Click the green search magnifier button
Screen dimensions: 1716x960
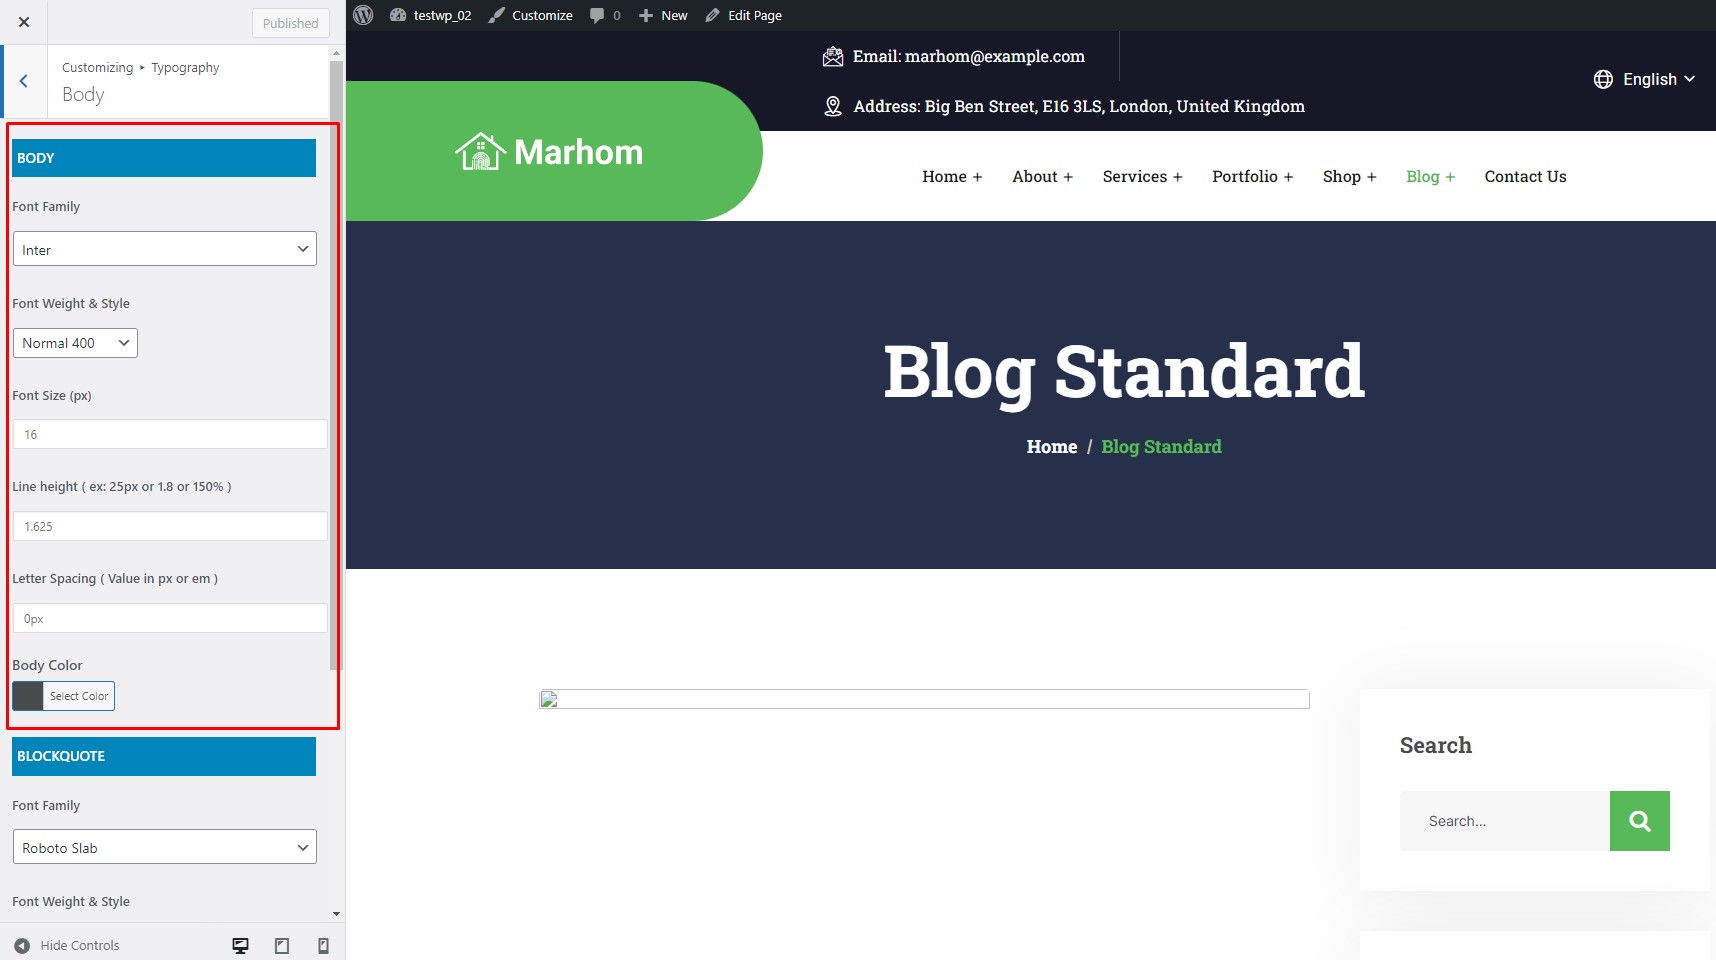[1639, 821]
